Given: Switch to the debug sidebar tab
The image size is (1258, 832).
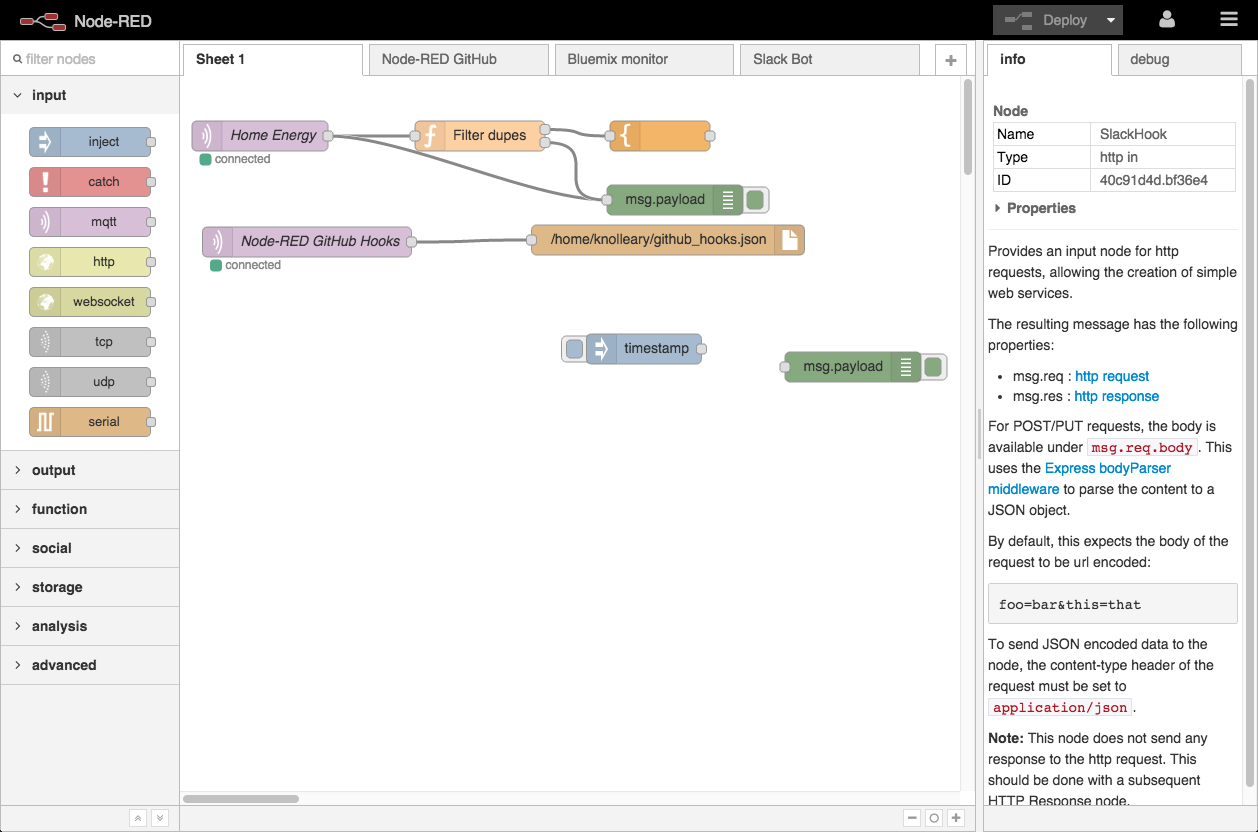Looking at the screenshot, I should tap(1179, 59).
